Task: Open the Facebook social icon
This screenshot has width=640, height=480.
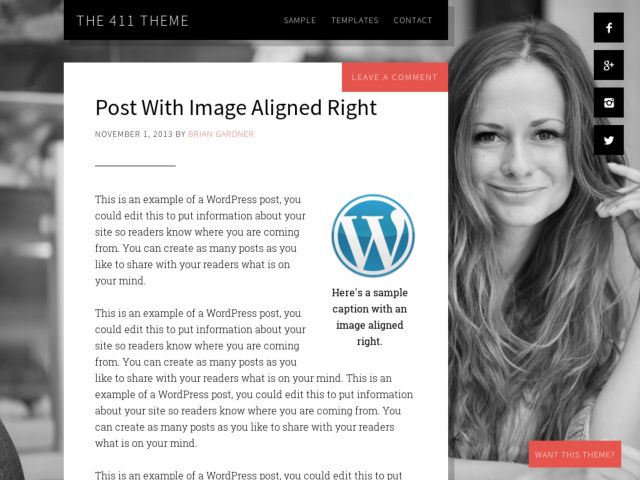Action: pos(609,27)
